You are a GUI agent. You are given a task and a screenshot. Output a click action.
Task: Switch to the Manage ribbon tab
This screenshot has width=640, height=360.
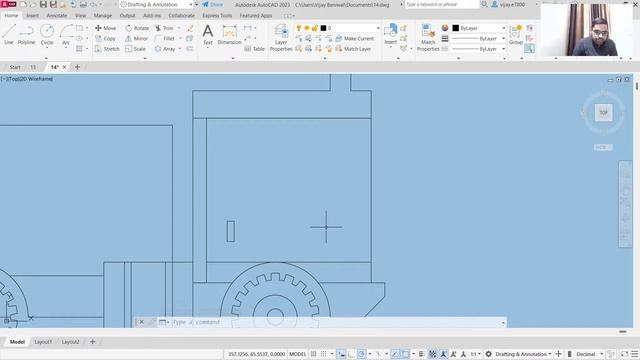[103, 16]
